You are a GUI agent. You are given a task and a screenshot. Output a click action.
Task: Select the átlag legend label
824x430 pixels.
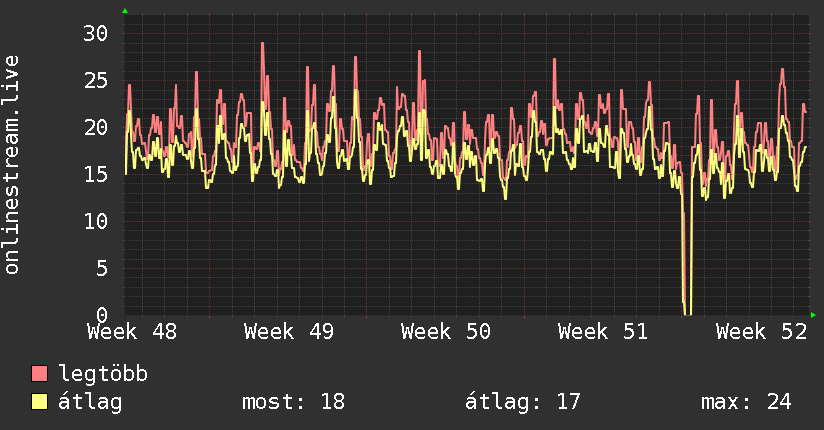90,402
